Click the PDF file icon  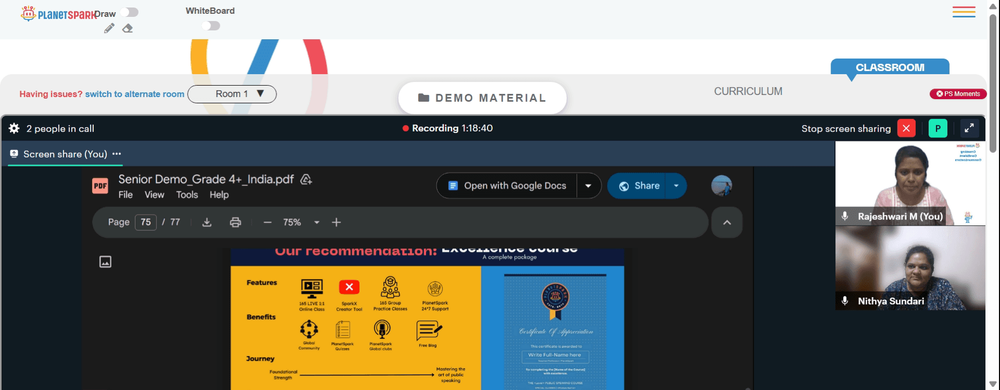coord(100,185)
